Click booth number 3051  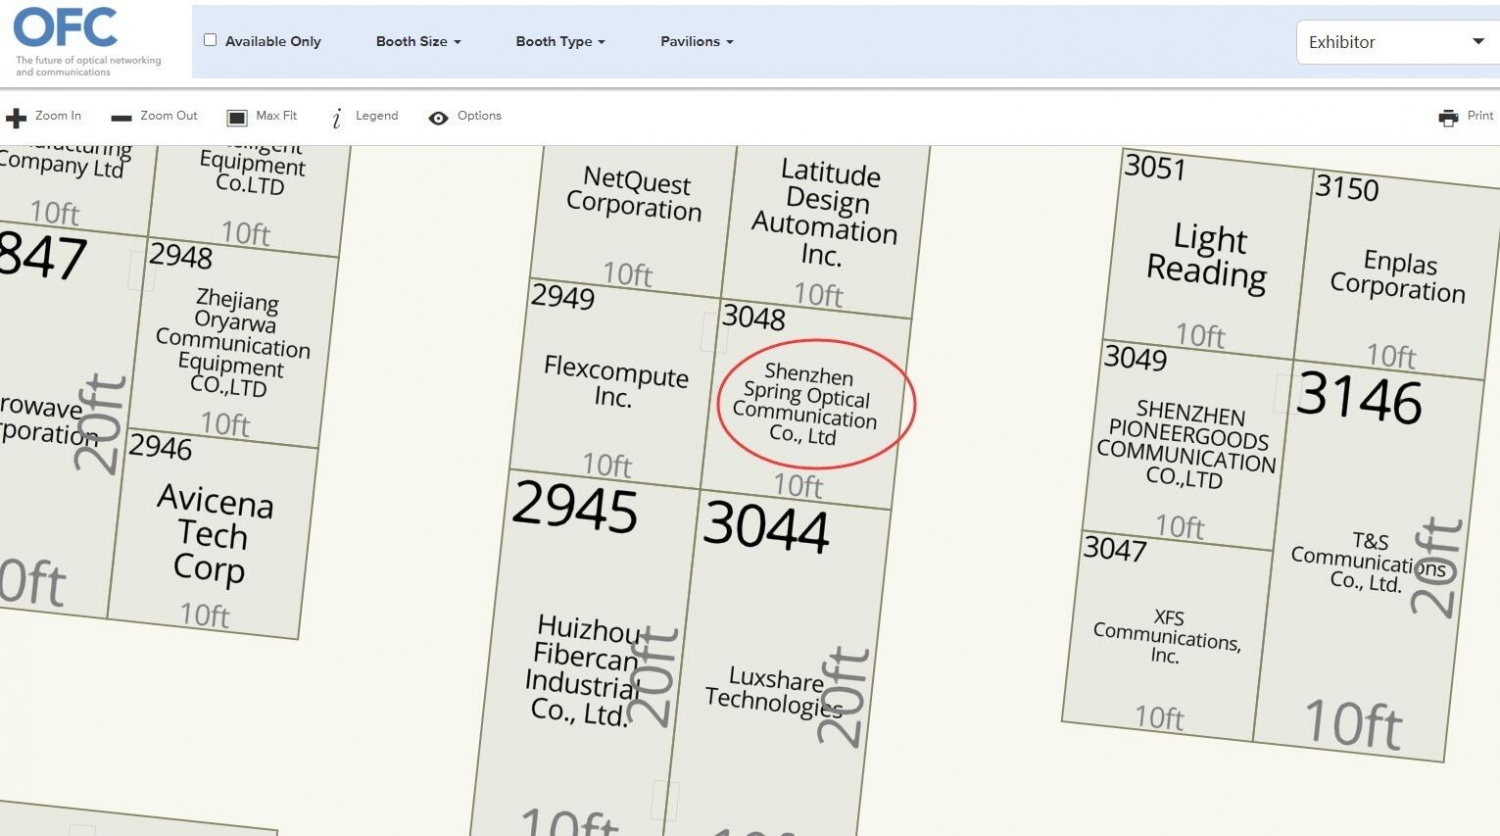[1155, 167]
